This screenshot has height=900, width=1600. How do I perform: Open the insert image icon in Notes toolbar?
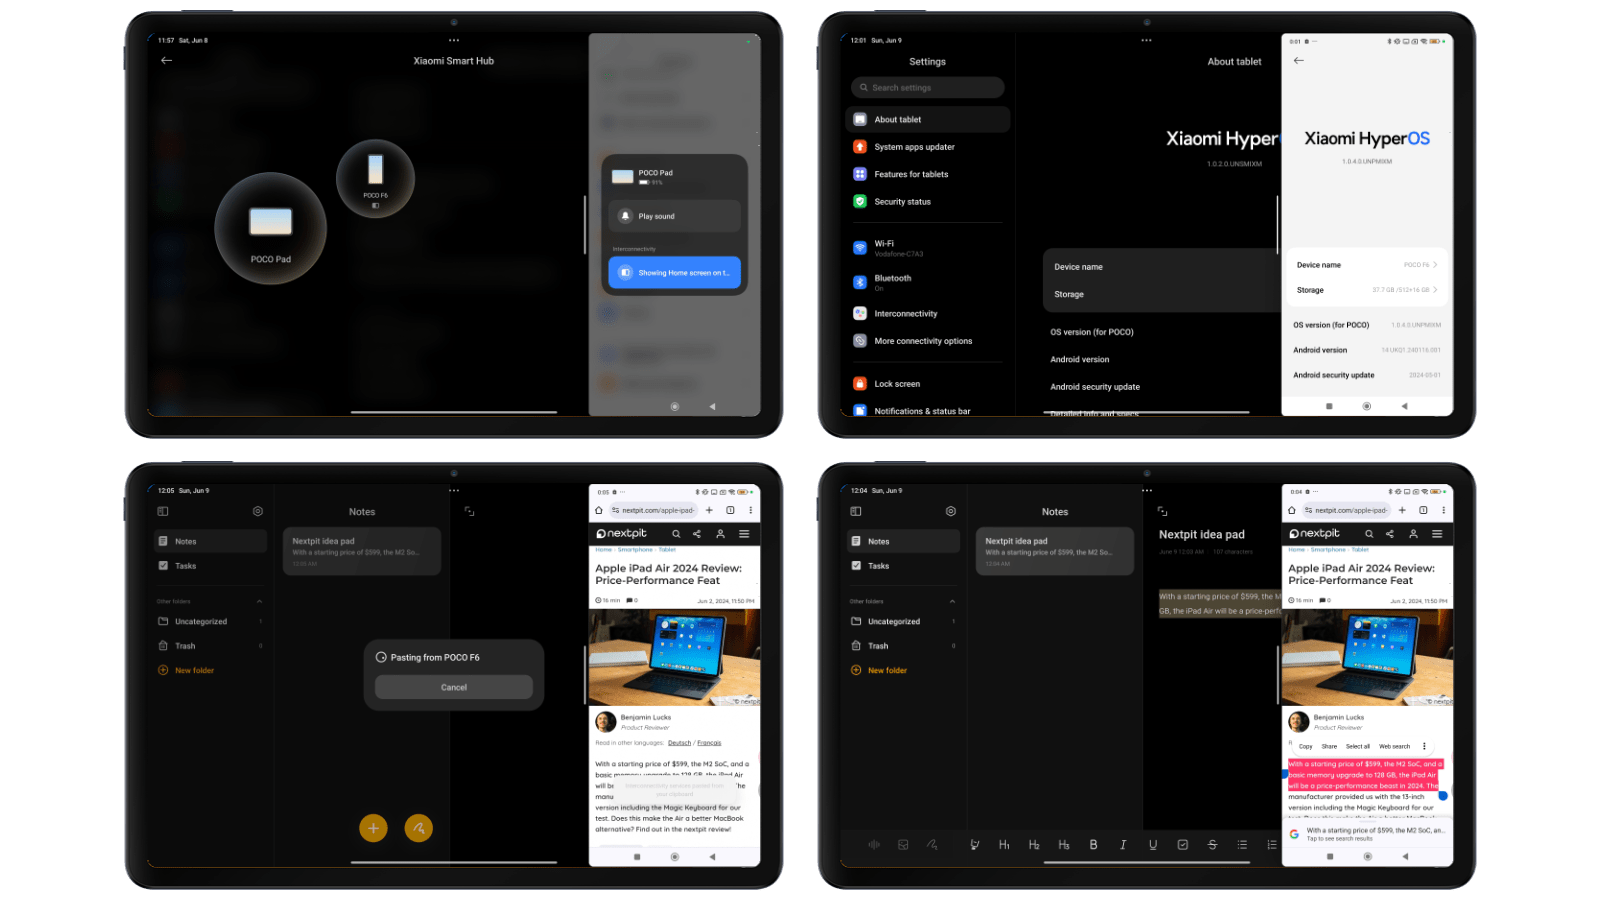click(903, 845)
